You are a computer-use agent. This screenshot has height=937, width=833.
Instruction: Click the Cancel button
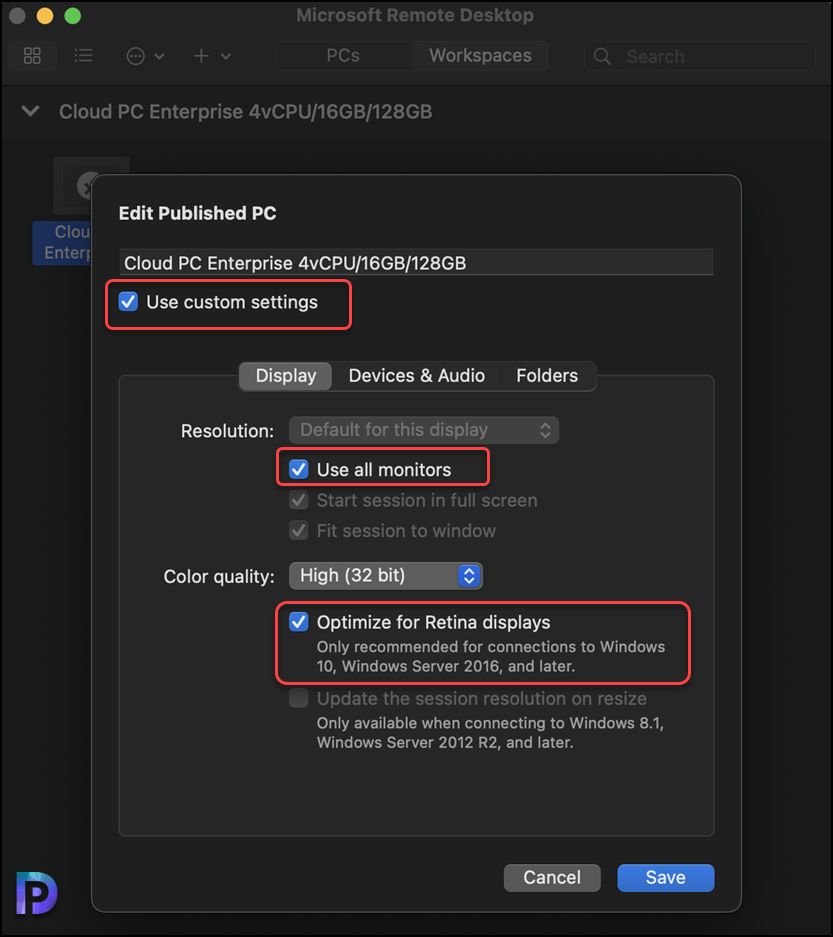click(552, 877)
